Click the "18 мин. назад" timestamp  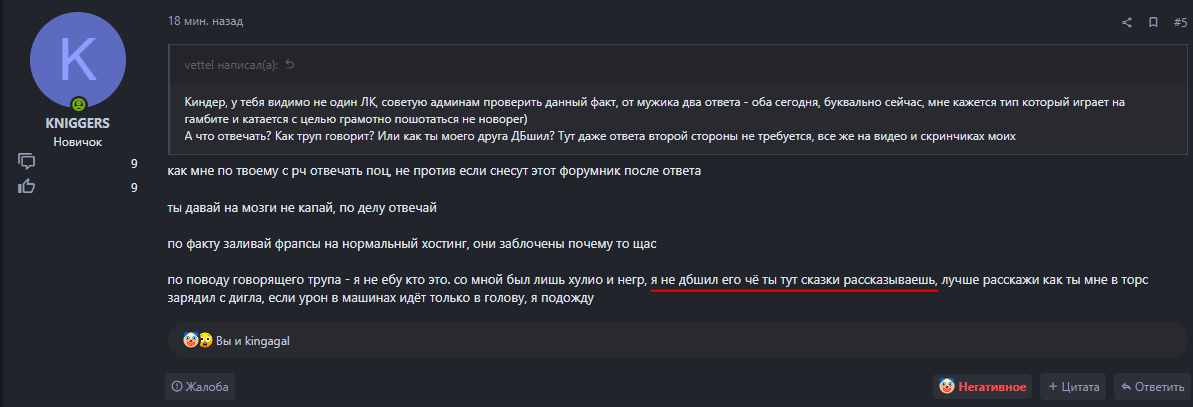[205, 21]
